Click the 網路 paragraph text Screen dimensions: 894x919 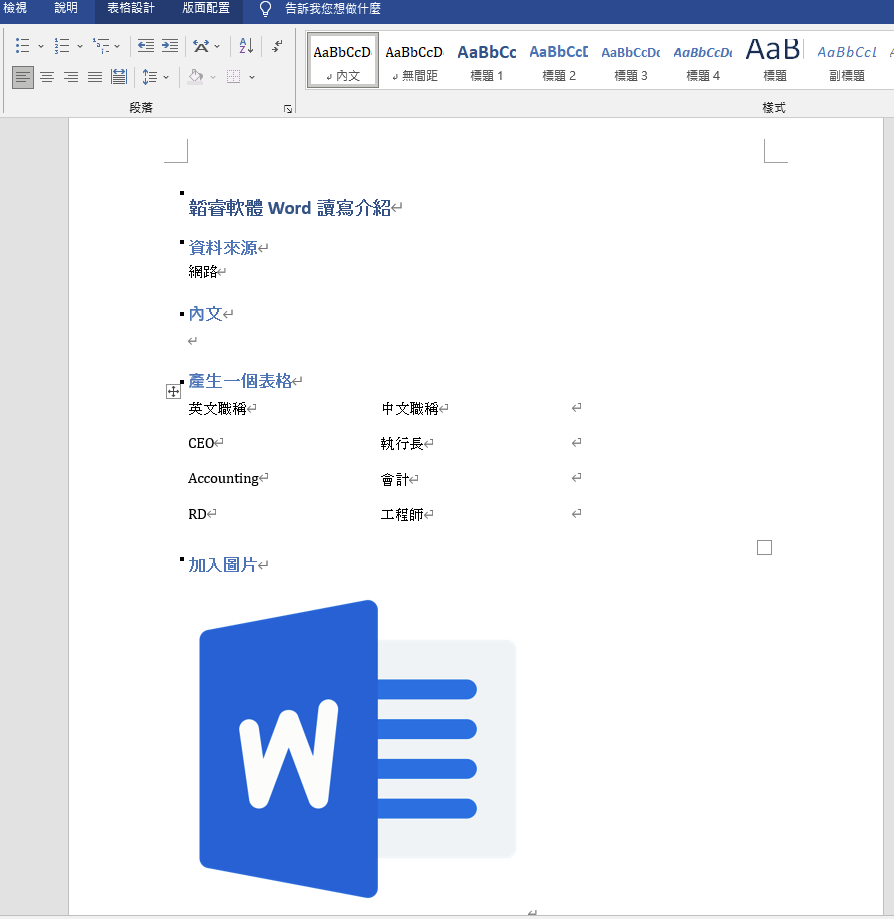203,272
